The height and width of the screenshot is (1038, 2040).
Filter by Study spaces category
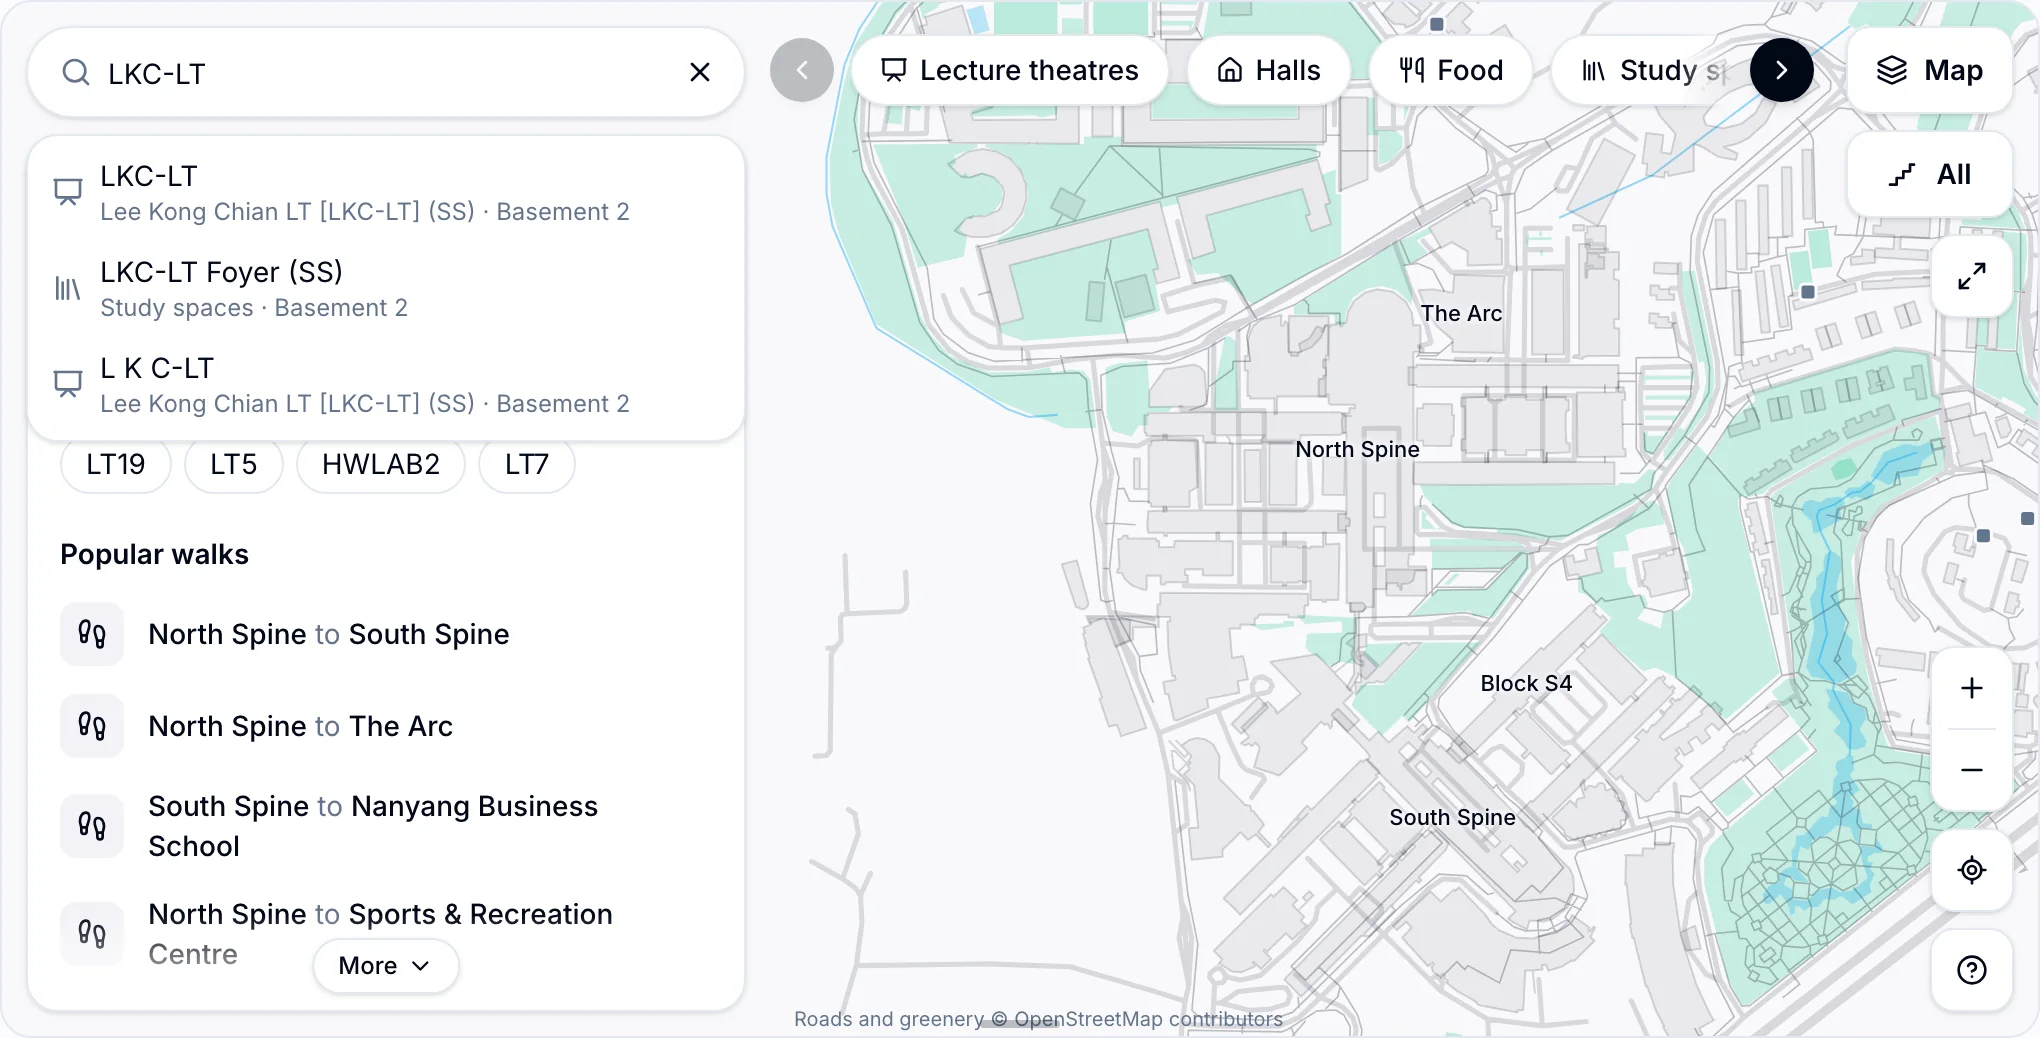pyautogui.click(x=1652, y=70)
